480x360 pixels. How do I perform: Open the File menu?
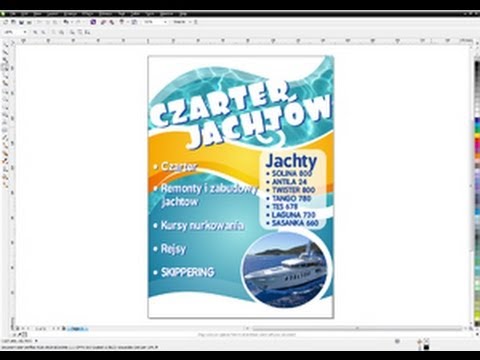[x=13, y=14]
